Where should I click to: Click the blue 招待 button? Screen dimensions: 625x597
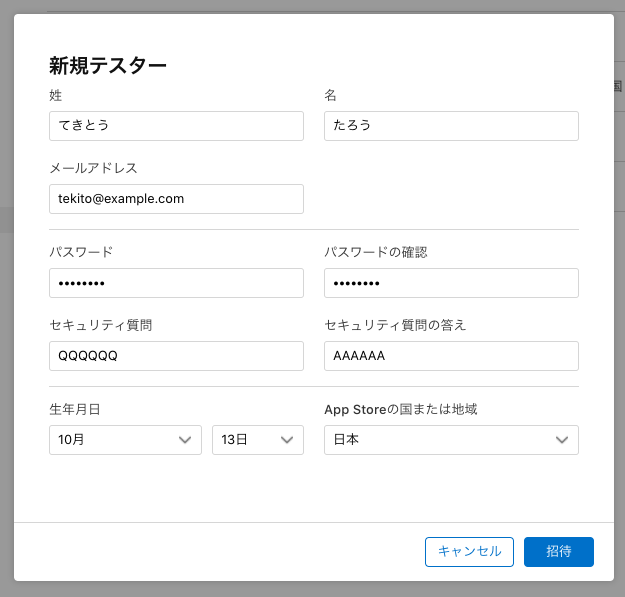click(558, 552)
